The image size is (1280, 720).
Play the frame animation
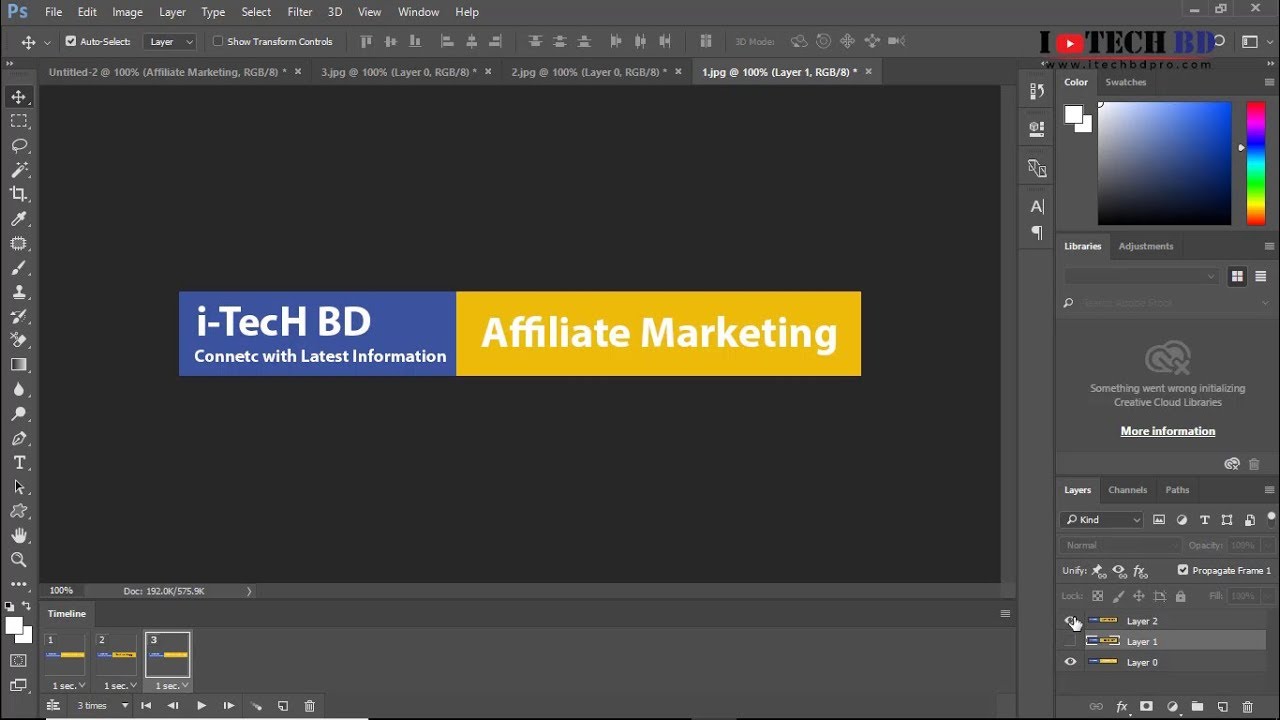201,706
